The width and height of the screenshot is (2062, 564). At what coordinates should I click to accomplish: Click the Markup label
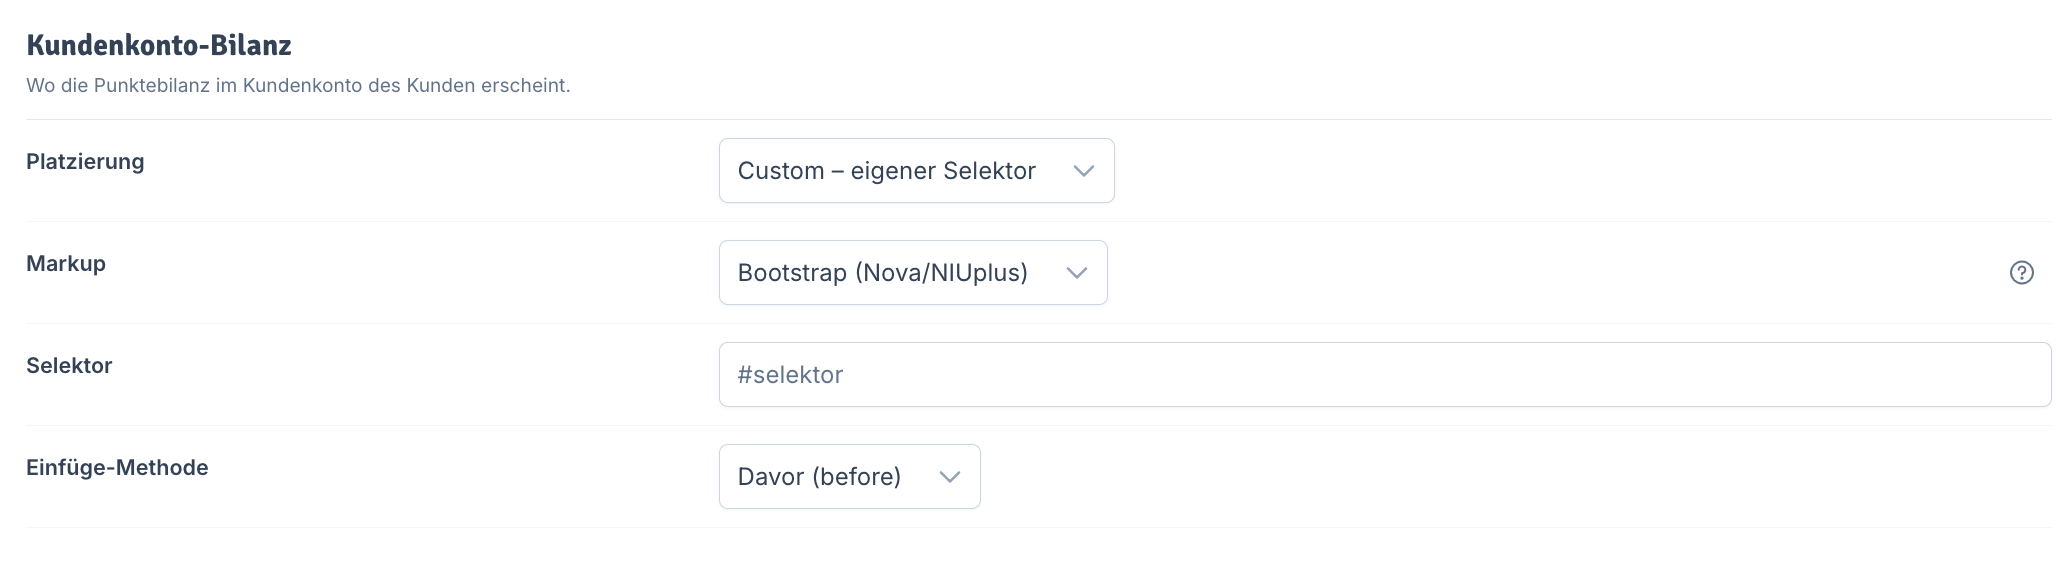pyautogui.click(x=66, y=264)
